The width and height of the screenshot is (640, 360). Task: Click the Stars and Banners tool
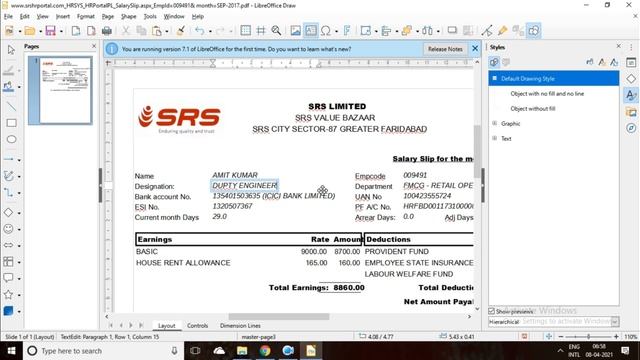[8, 294]
